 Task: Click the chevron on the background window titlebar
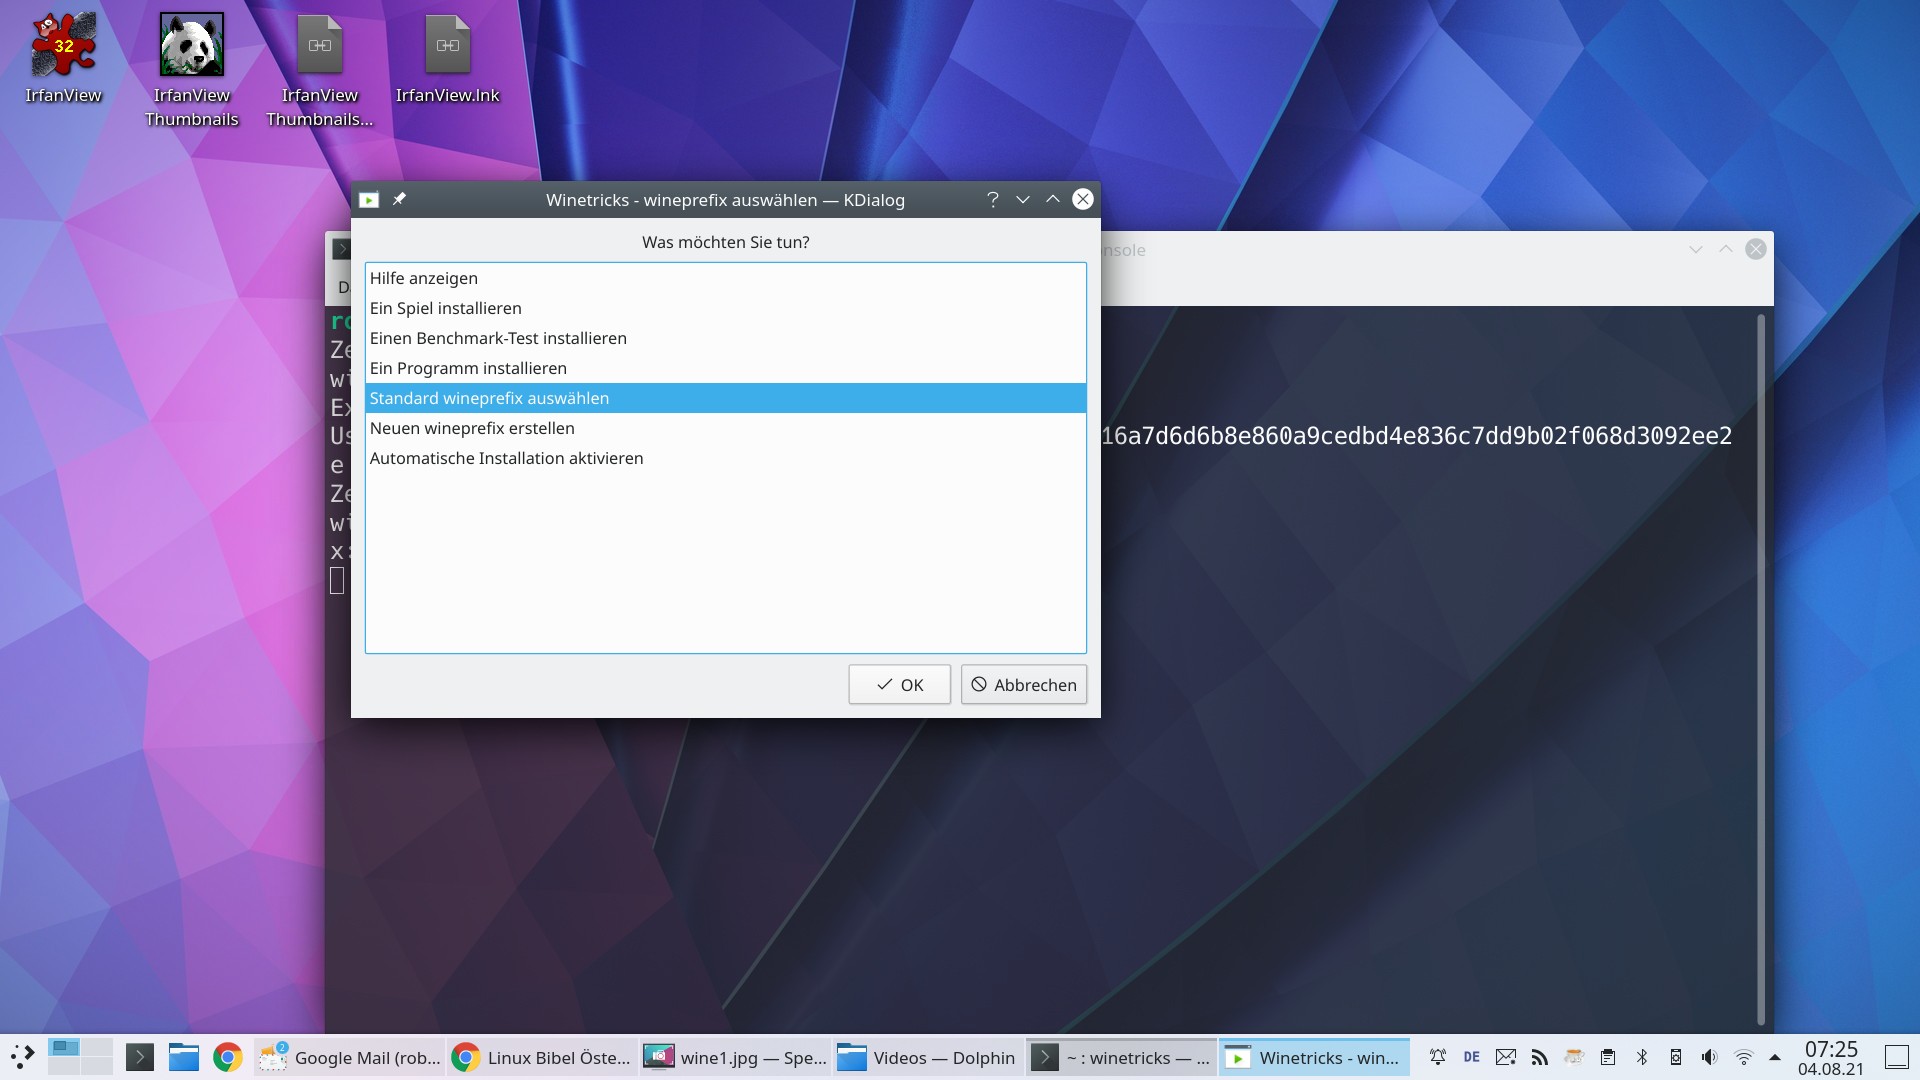click(x=1695, y=249)
